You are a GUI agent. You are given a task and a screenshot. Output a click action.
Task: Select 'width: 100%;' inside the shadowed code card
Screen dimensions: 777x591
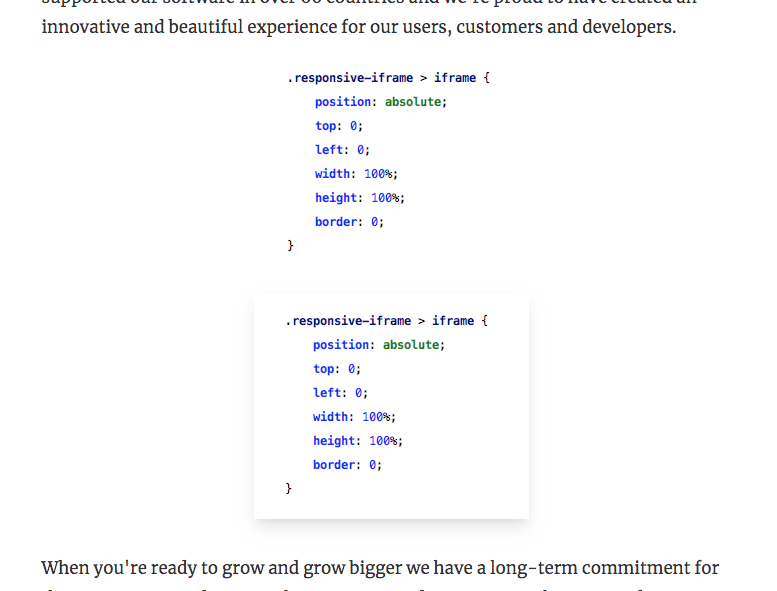[x=354, y=417]
